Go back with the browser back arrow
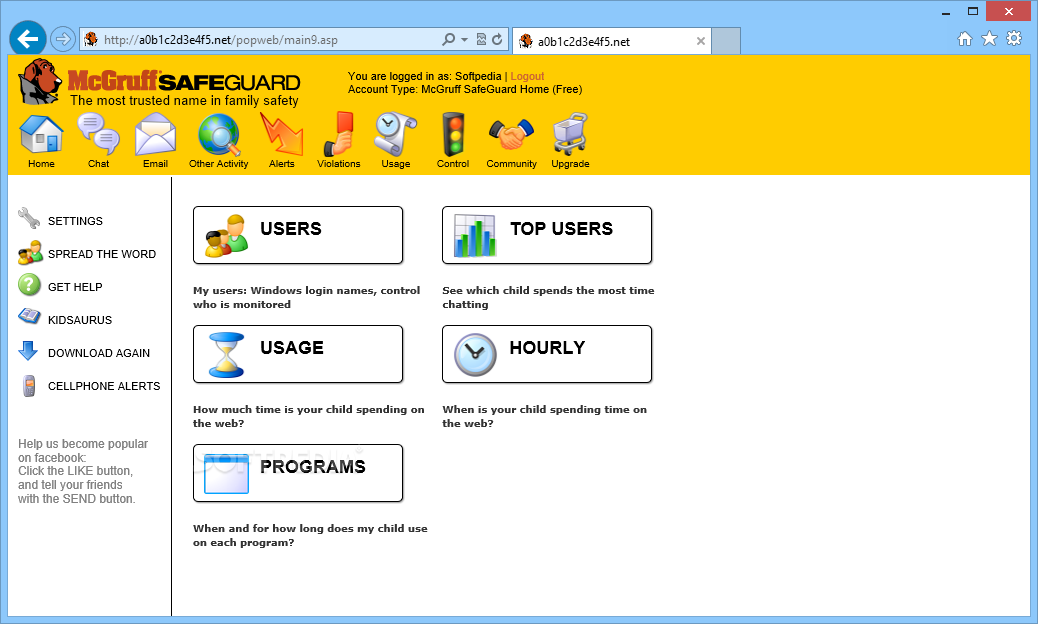 pyautogui.click(x=28, y=39)
